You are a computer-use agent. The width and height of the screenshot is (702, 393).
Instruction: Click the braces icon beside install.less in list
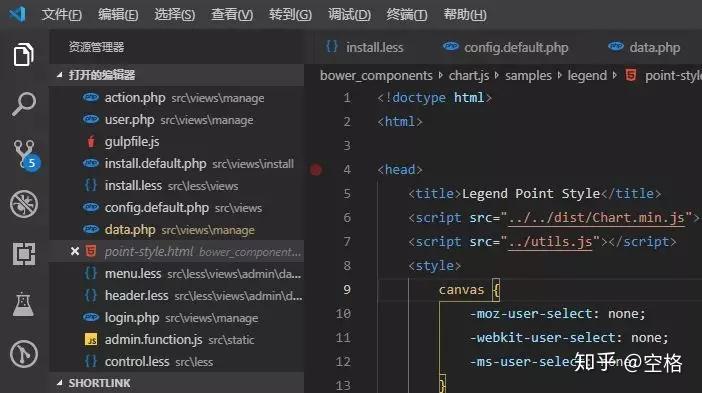pyautogui.click(x=91, y=185)
